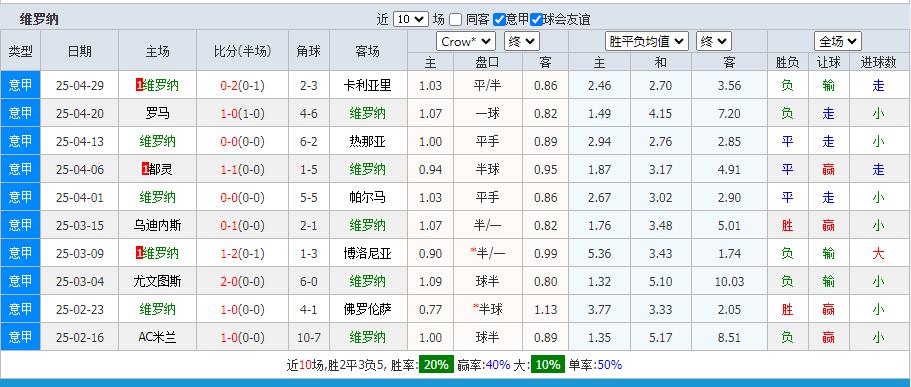Click the 角球 column header
911x387 pixels.
tap(309, 51)
